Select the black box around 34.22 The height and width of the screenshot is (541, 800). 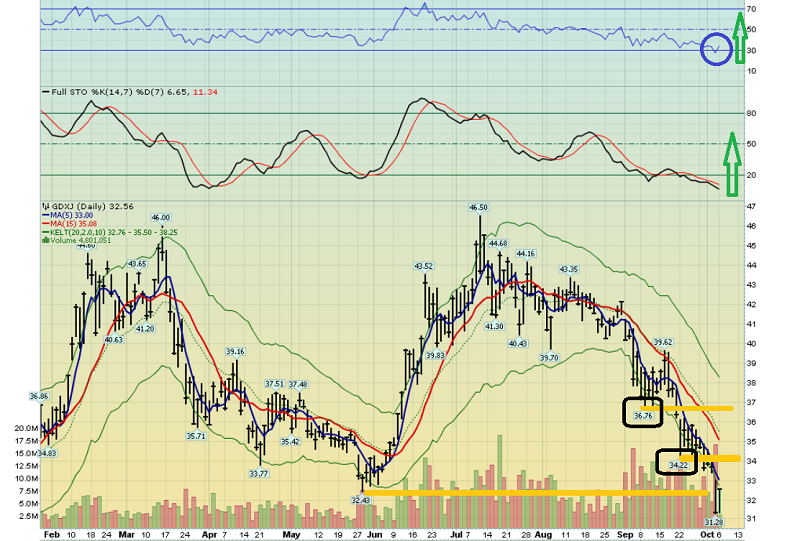tap(678, 462)
